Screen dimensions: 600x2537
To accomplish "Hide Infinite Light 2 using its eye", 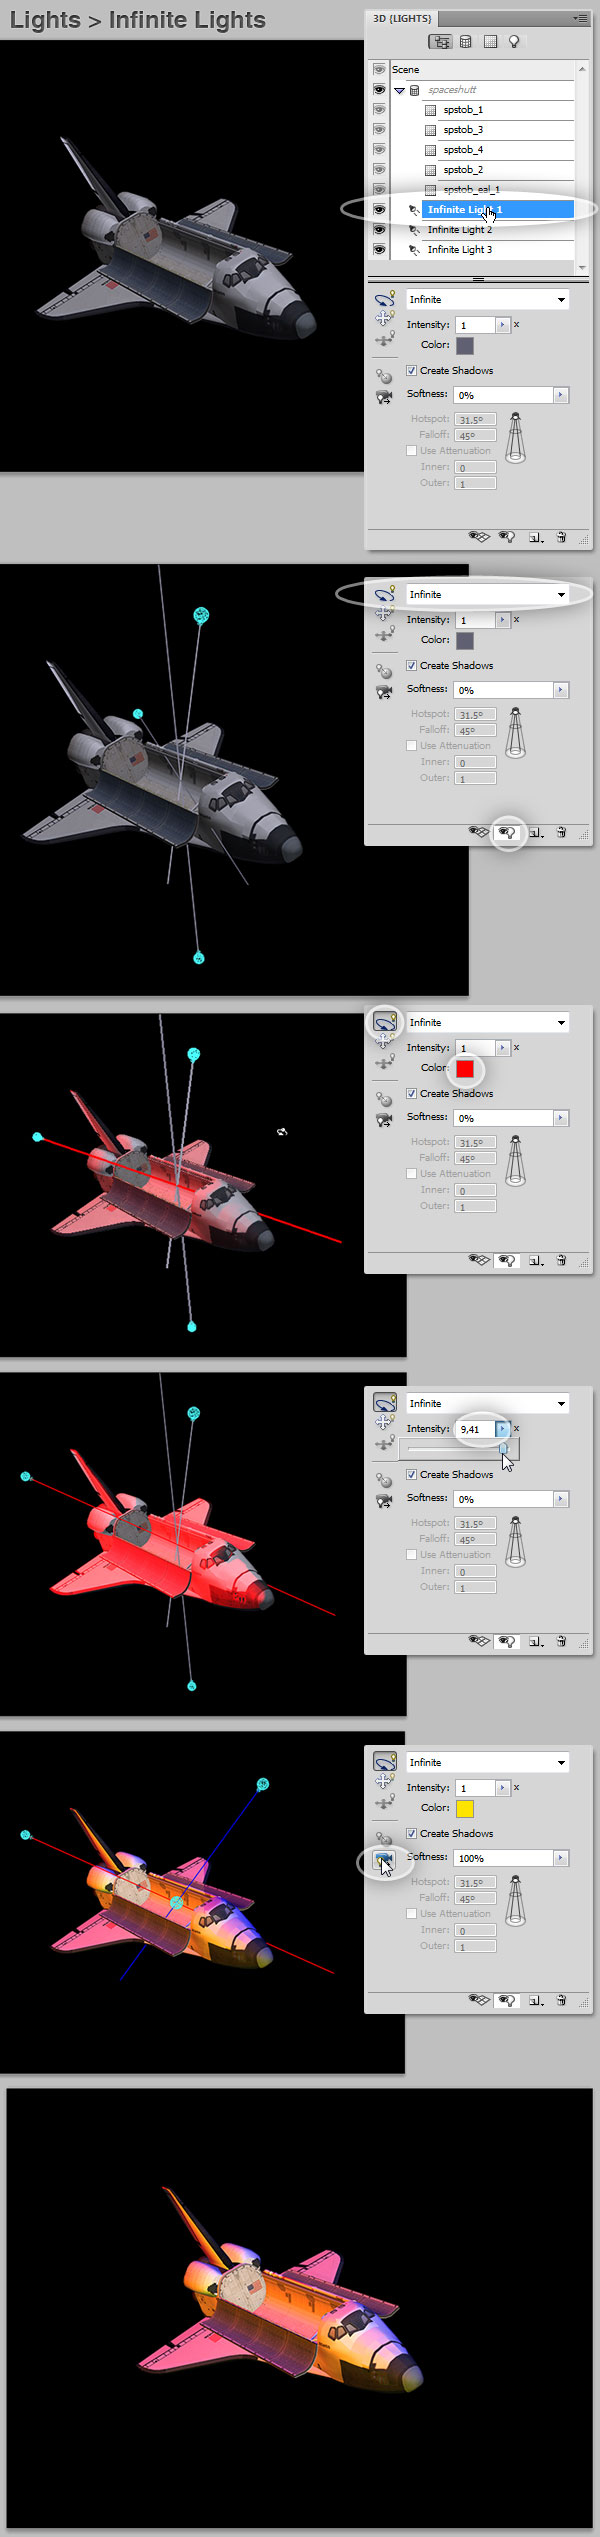I will pos(379,230).
